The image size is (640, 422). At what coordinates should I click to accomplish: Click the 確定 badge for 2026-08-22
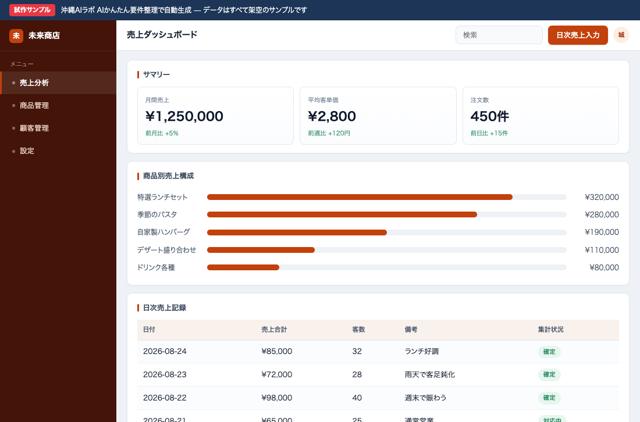(549, 398)
